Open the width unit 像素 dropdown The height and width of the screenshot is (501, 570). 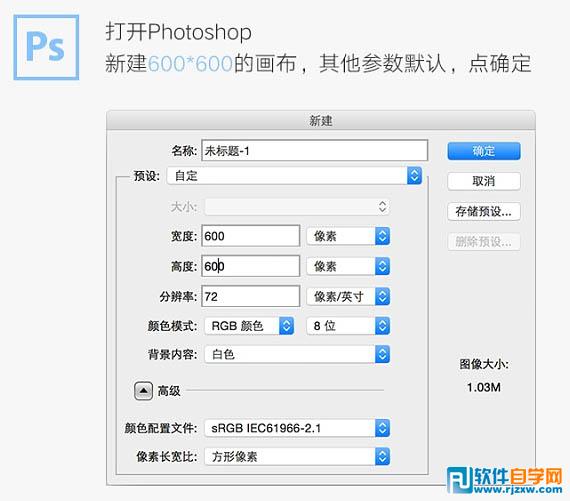tap(348, 236)
